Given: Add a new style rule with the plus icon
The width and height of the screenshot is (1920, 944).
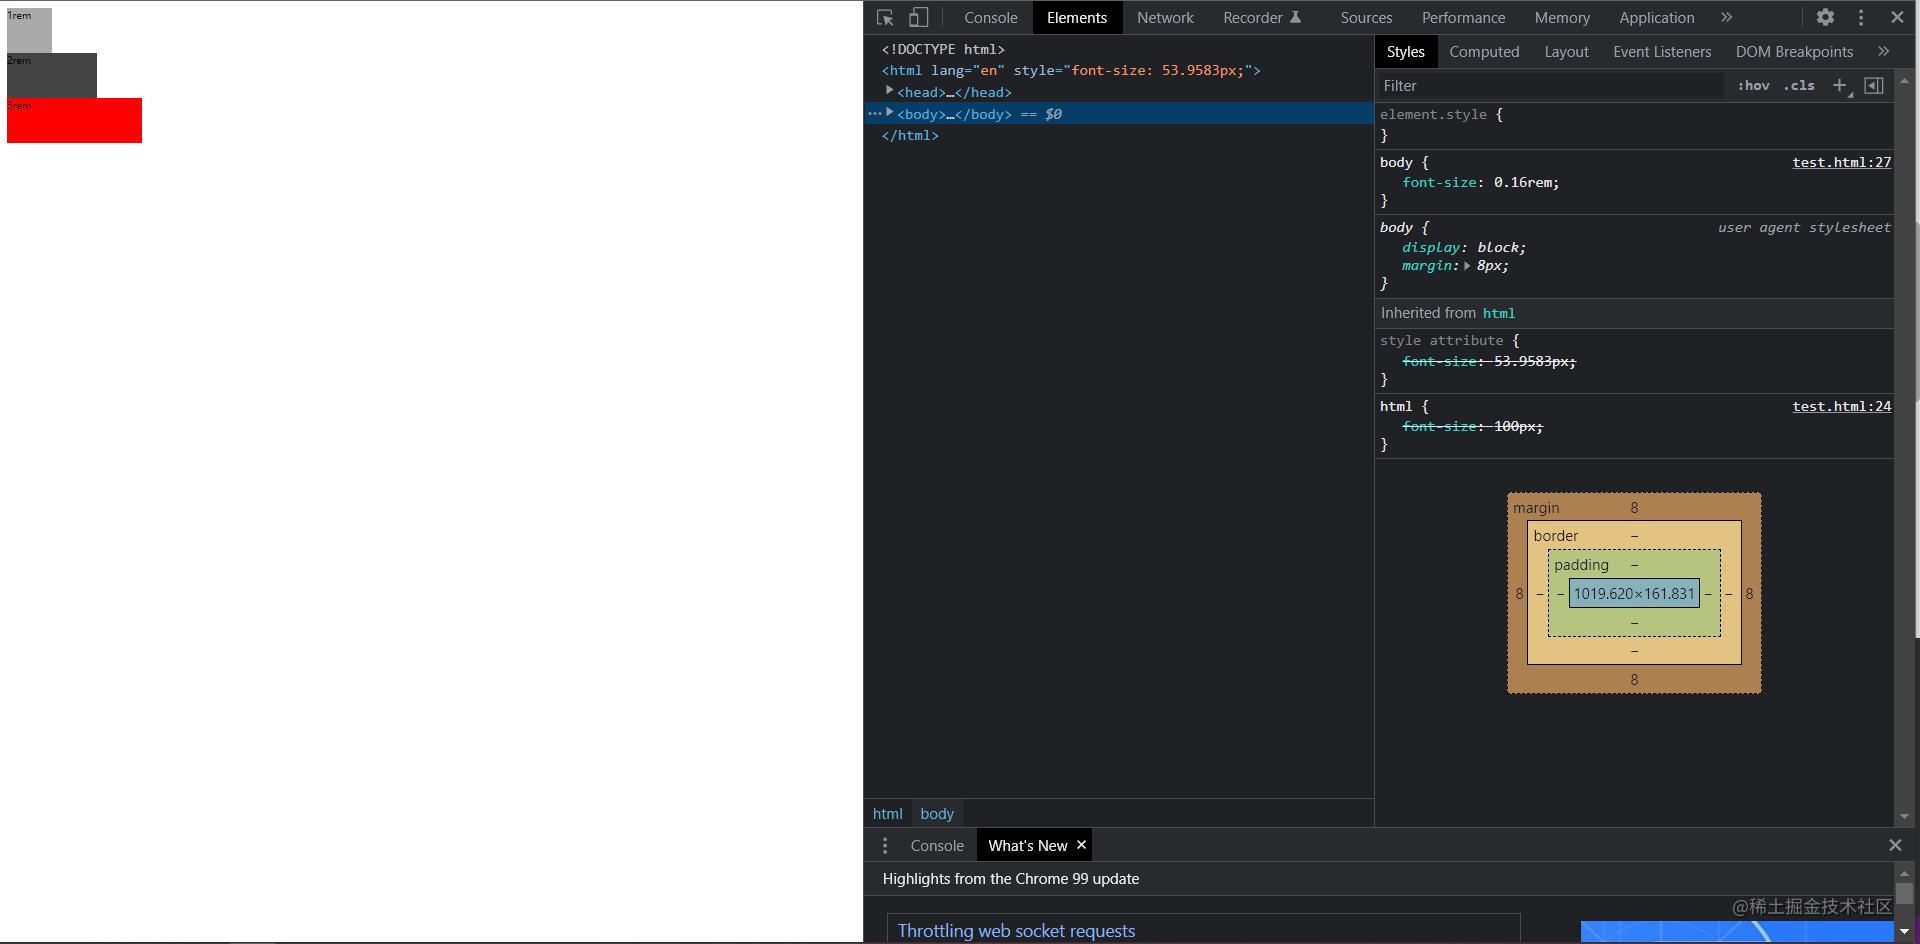Looking at the screenshot, I should [x=1839, y=85].
